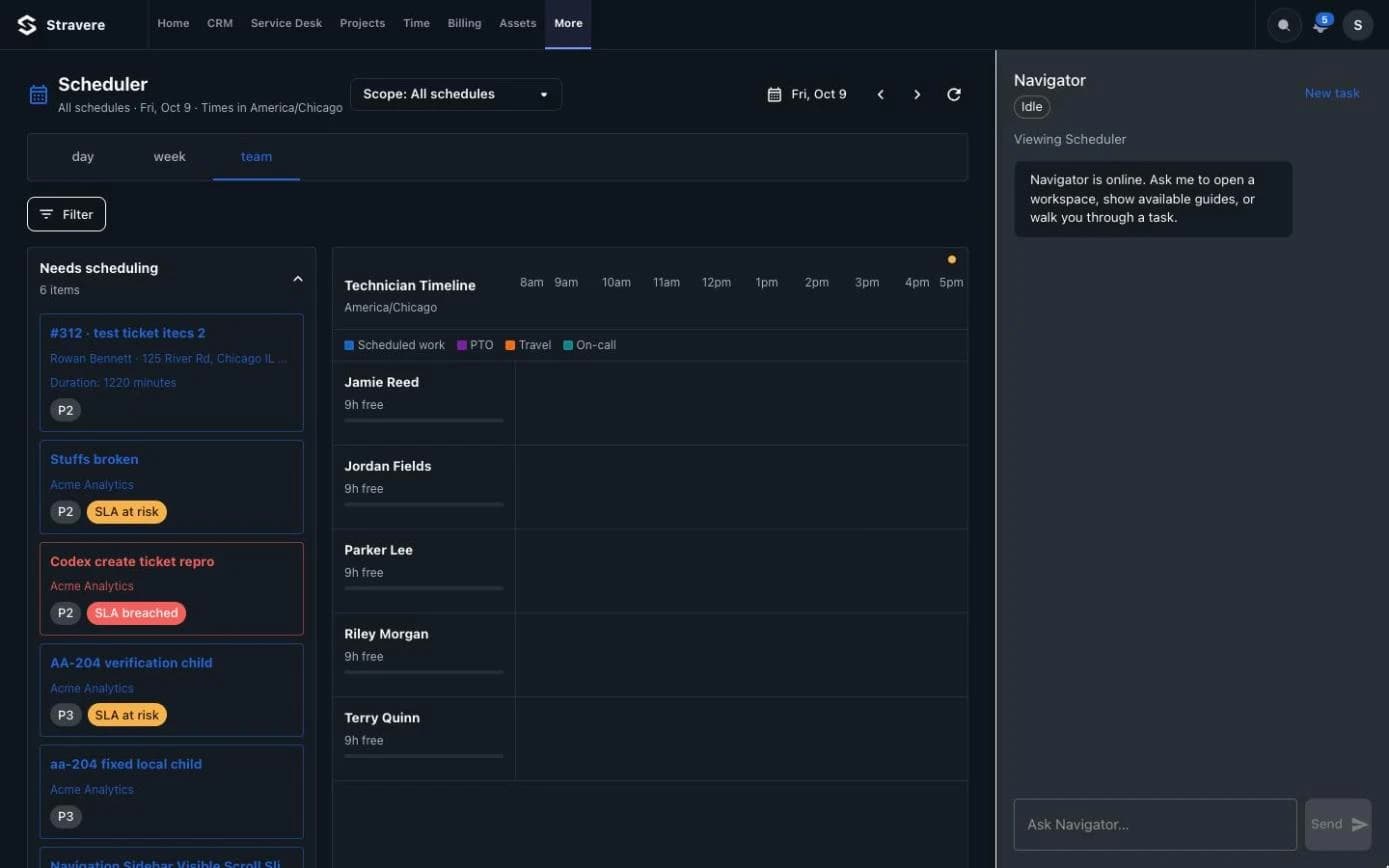Viewport: 1389px width, 868px height.
Task: Click Rowan Bennett address text on ticket #312
Action: [168, 359]
